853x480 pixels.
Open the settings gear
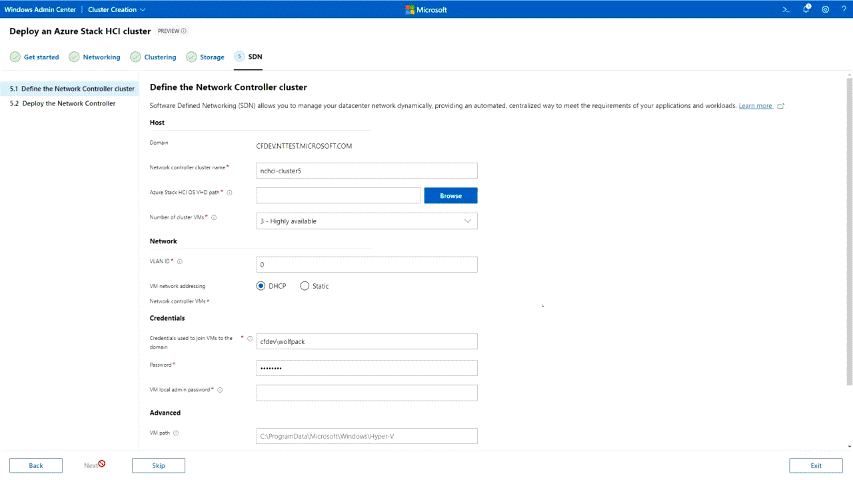[x=825, y=9]
